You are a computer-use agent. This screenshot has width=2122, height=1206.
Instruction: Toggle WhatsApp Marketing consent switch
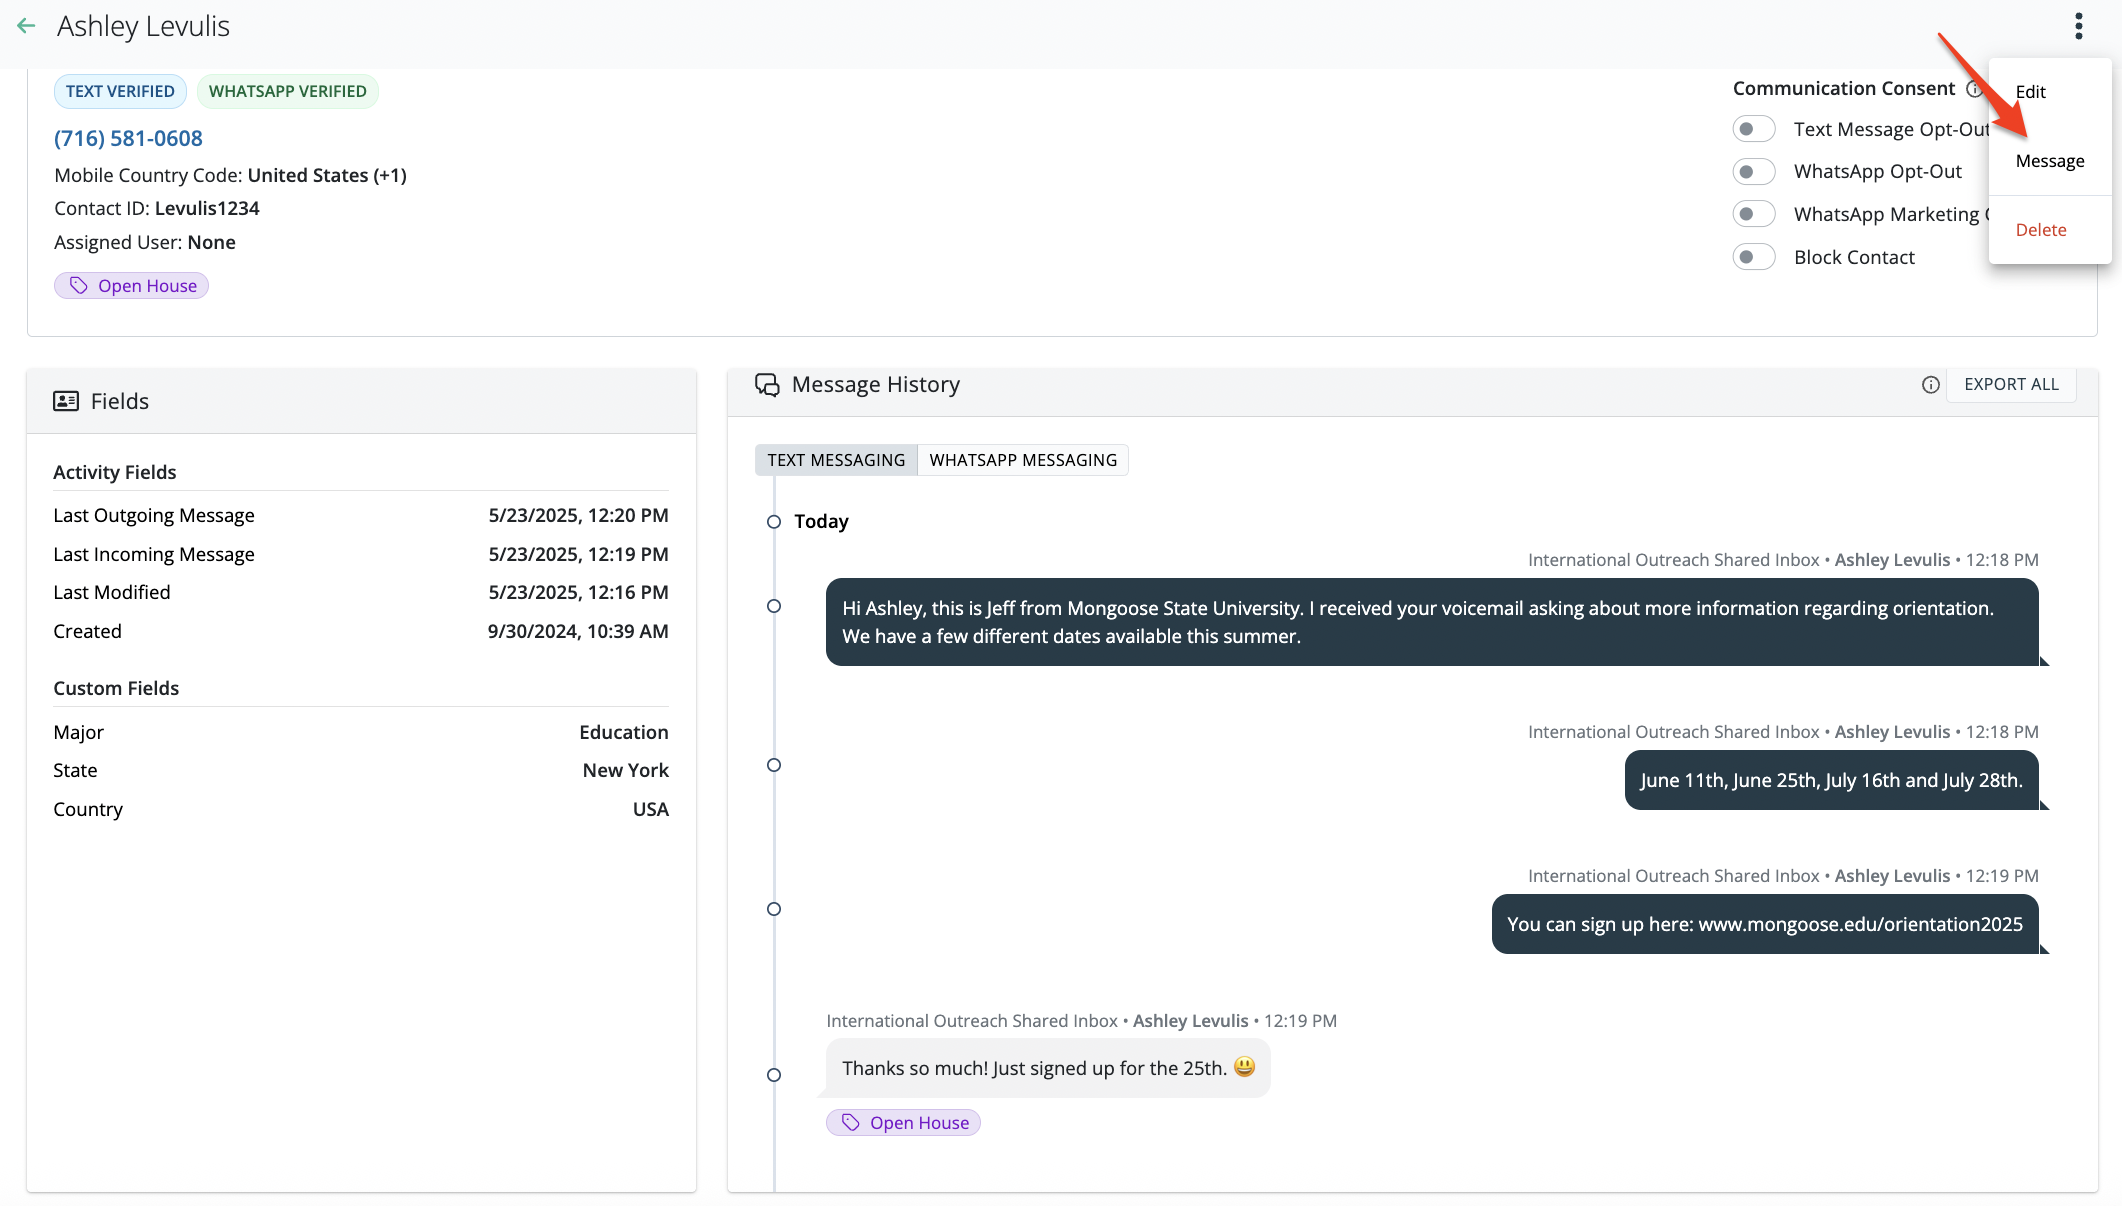coord(1753,214)
